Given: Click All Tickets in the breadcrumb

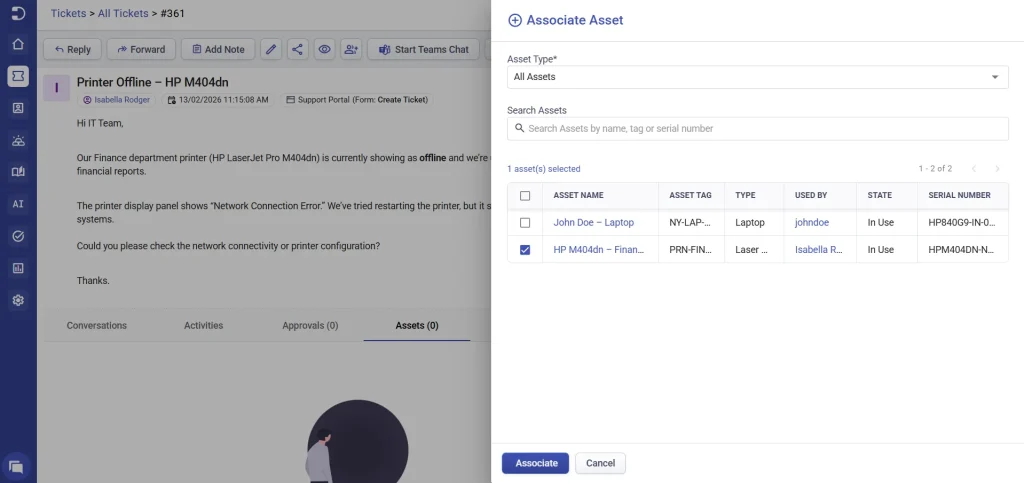Looking at the screenshot, I should click(x=123, y=13).
